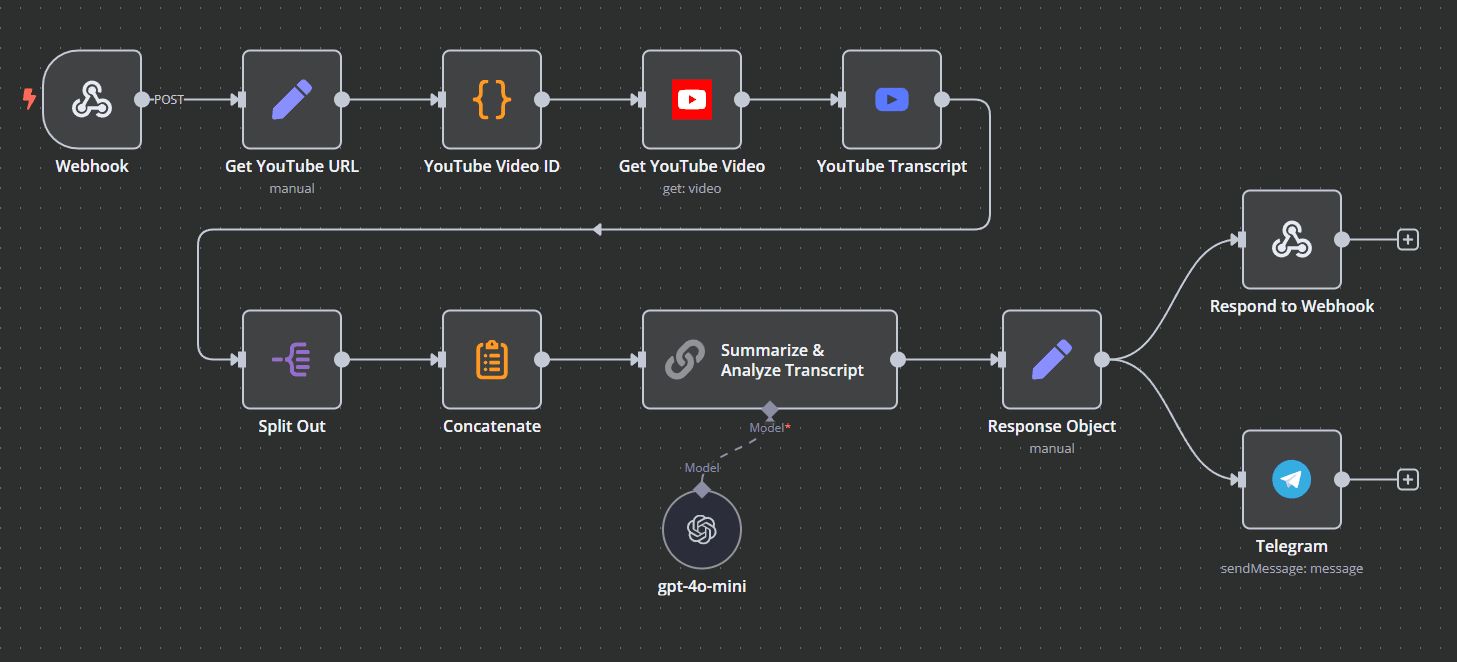The height and width of the screenshot is (662, 1457).
Task: Click the "Summarize & Analyze Transcript" title text
Action: 792,360
